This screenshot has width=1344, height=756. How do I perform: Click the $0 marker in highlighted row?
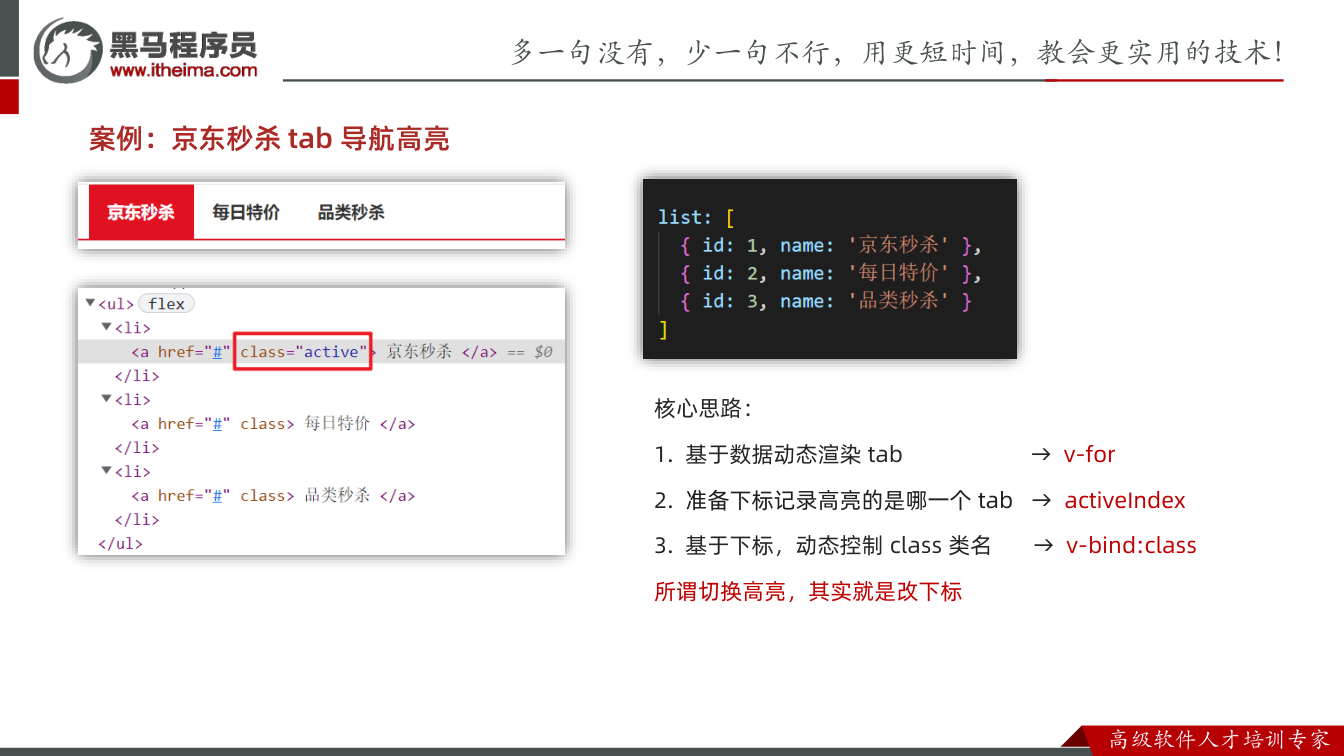point(543,352)
